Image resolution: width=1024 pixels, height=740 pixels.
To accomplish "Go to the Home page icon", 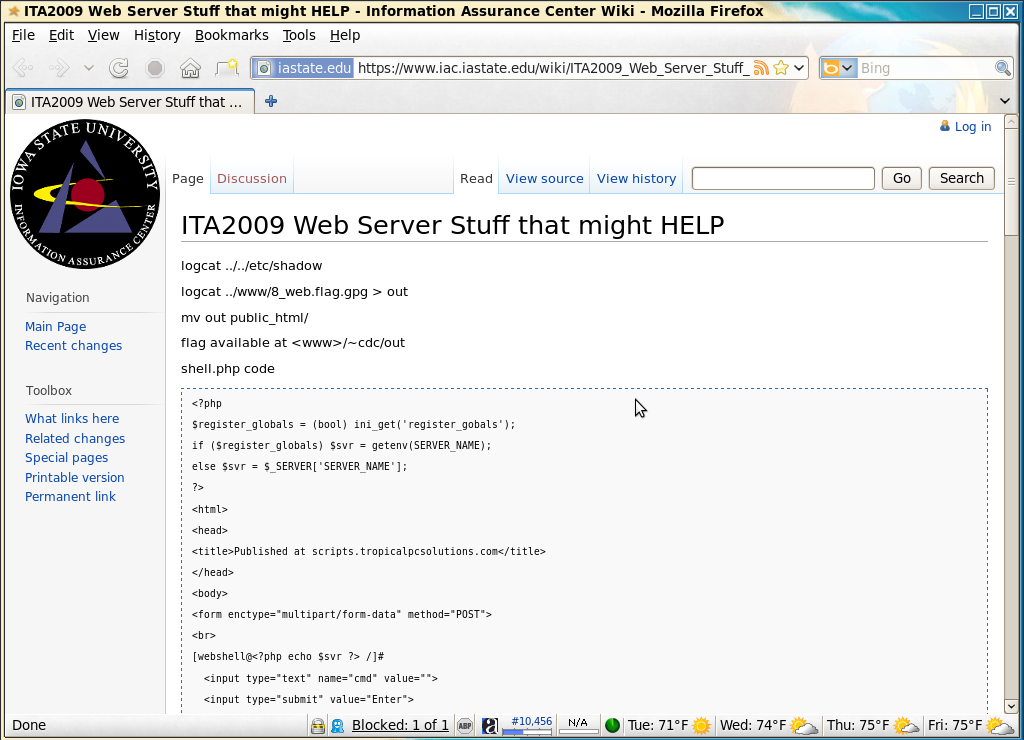I will 190,68.
